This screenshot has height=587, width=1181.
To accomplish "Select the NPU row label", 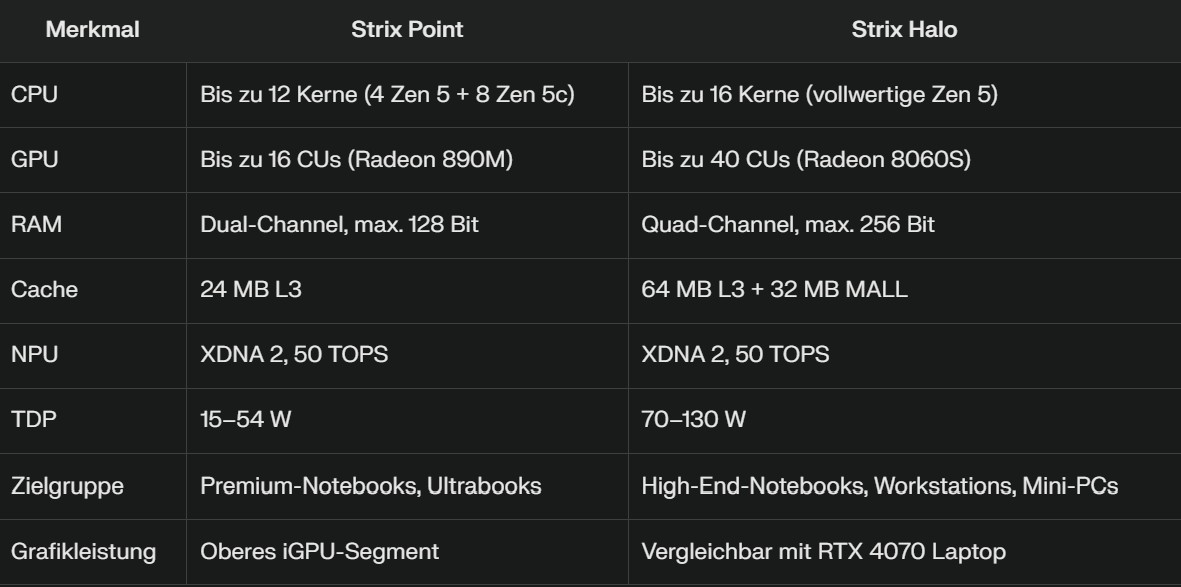I will point(34,355).
